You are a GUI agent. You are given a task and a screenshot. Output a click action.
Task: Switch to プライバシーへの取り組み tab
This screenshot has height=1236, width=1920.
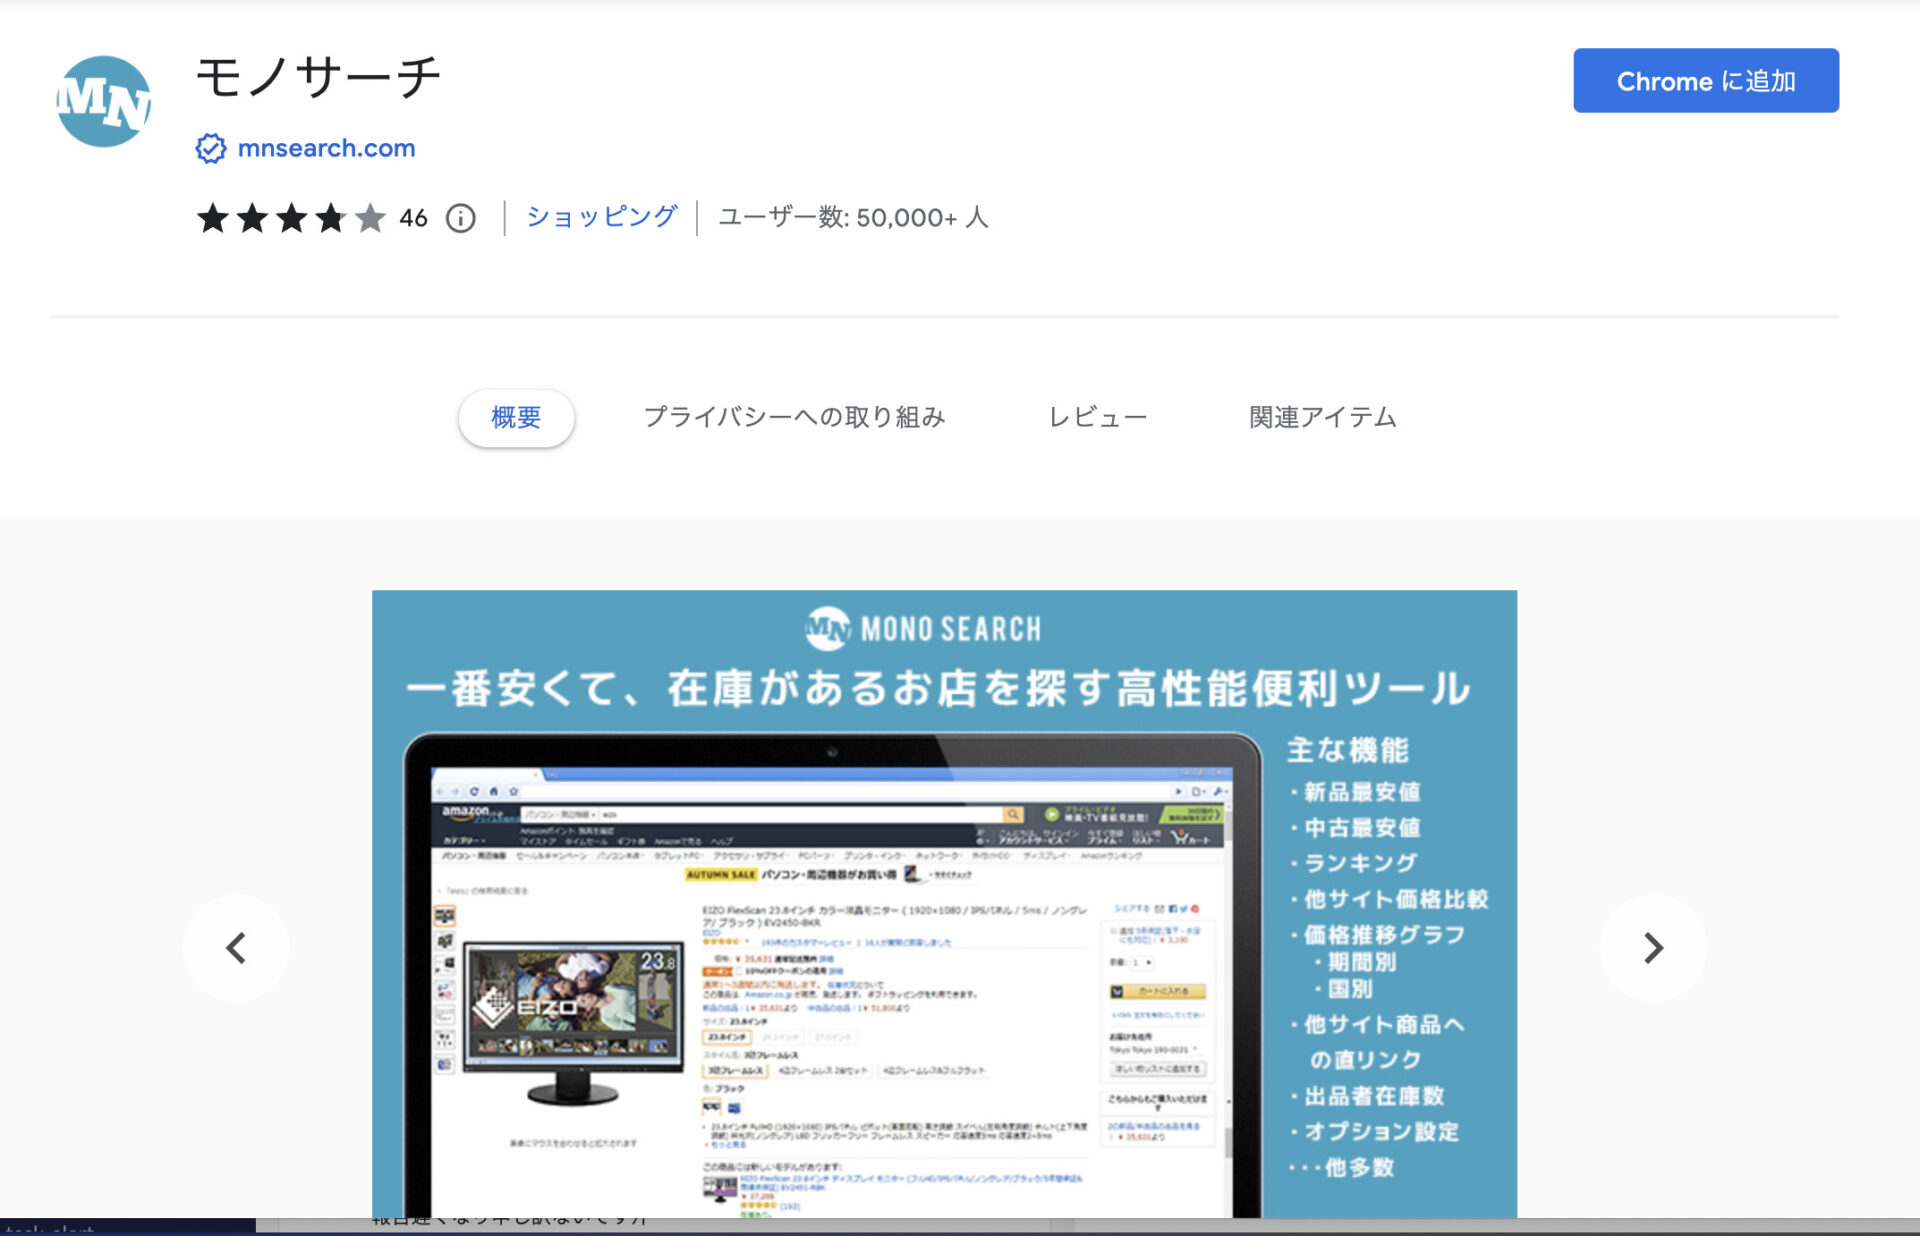(x=794, y=417)
